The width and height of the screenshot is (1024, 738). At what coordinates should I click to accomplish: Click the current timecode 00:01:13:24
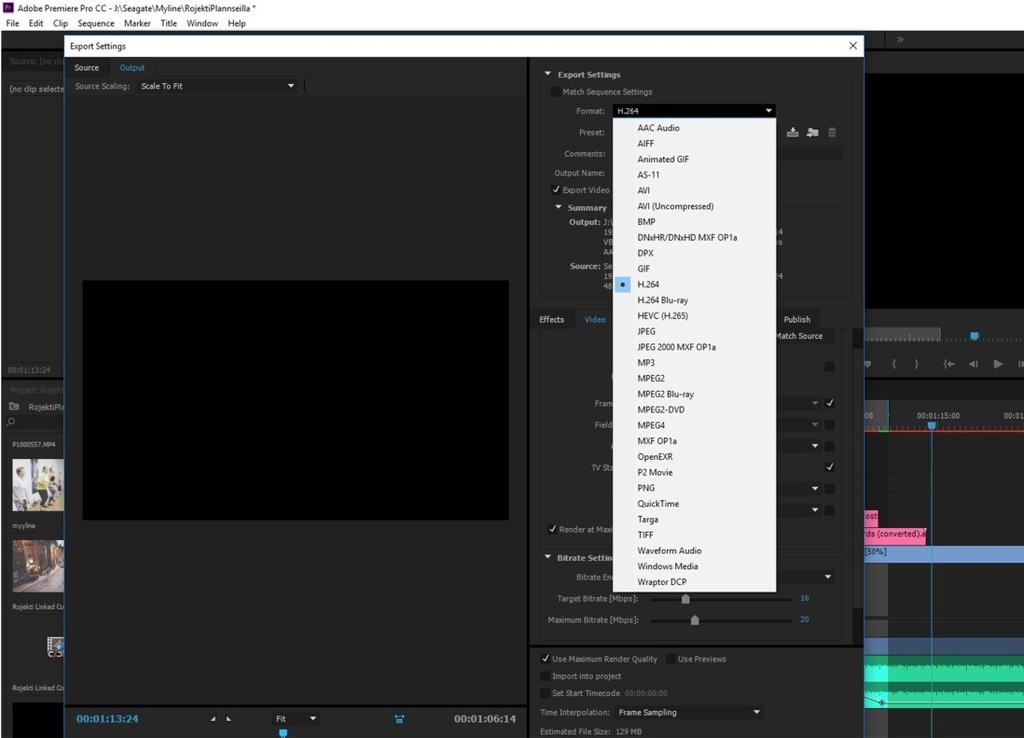(x=107, y=718)
